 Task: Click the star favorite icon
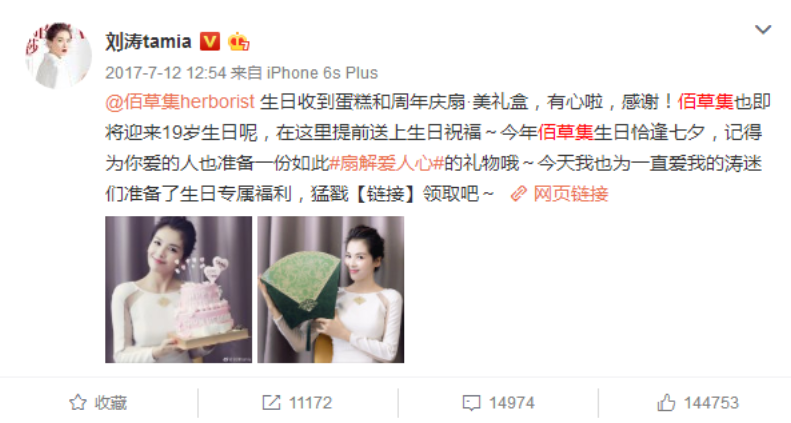point(78,403)
